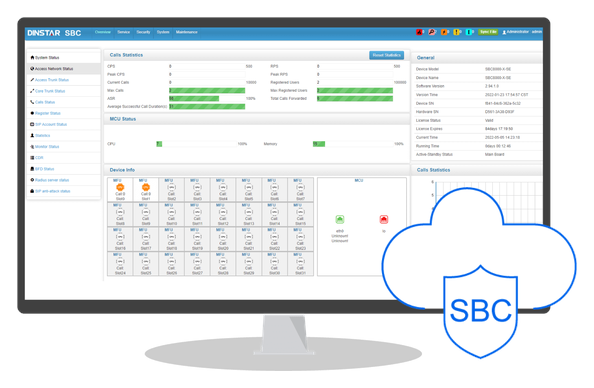Select the MFU Slot7 card icon
Screen dimensions: 594x388
pos(300,187)
